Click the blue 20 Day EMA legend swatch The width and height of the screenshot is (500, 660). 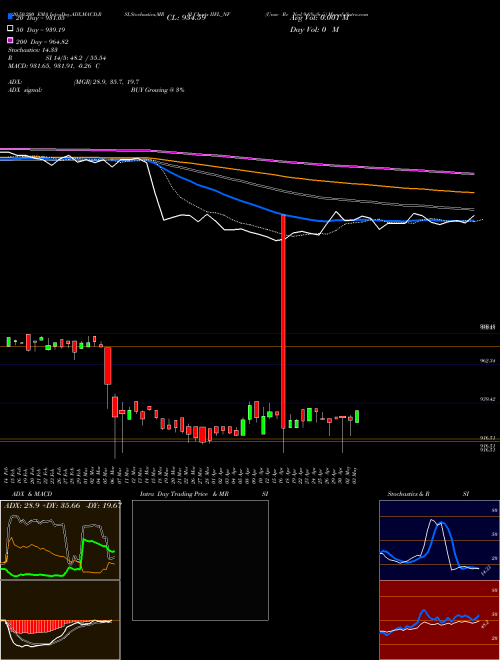[11, 17]
